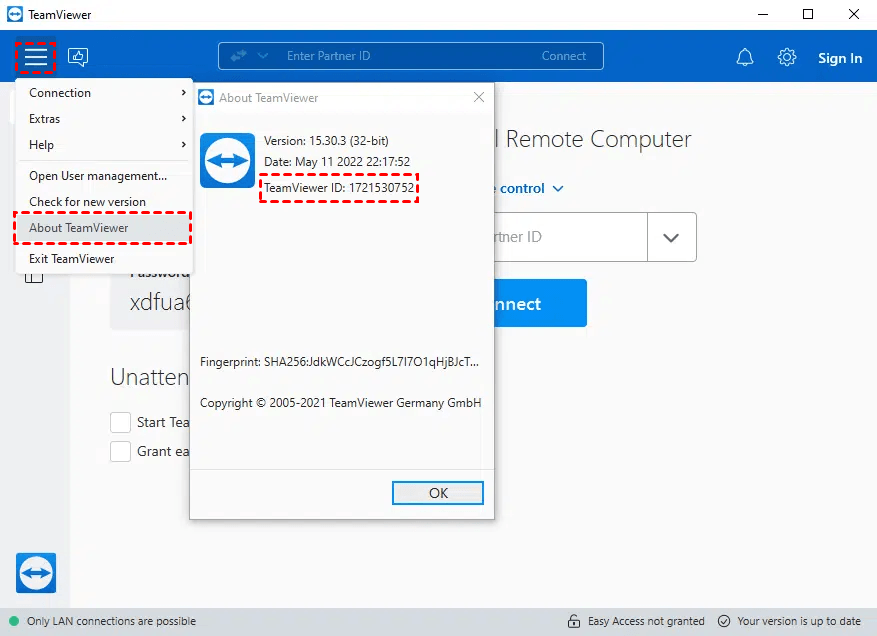Click the Sign In link
Image resolution: width=877 pixels, height=636 pixels.
pos(840,58)
